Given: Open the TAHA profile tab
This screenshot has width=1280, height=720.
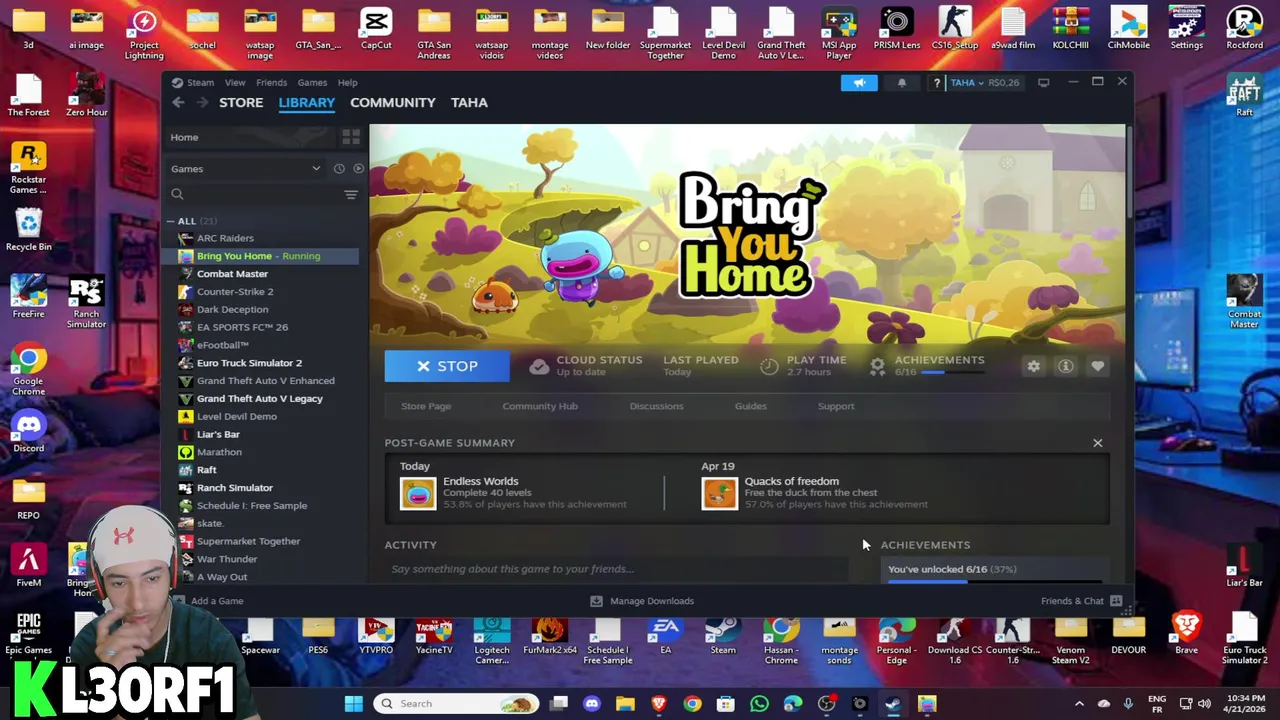Looking at the screenshot, I should click(x=469, y=102).
